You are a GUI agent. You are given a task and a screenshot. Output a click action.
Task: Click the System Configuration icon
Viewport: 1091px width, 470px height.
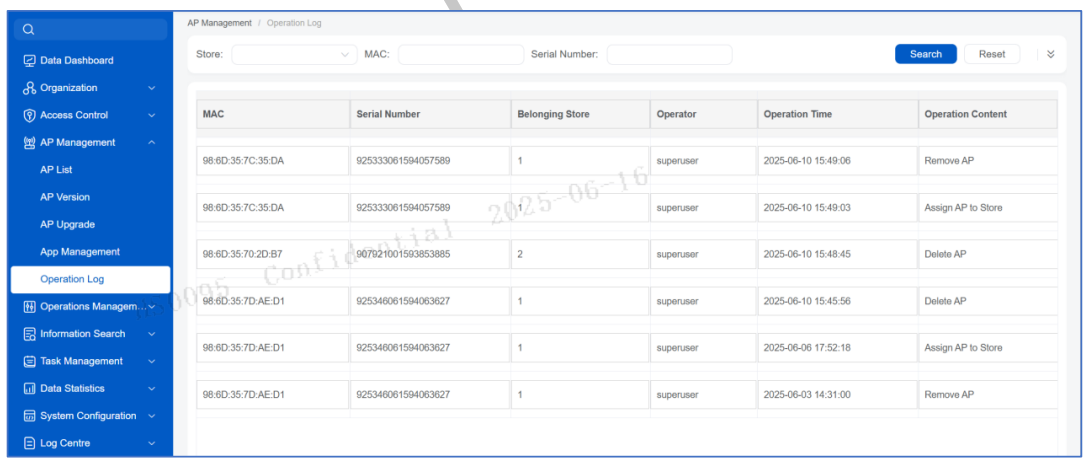point(29,416)
